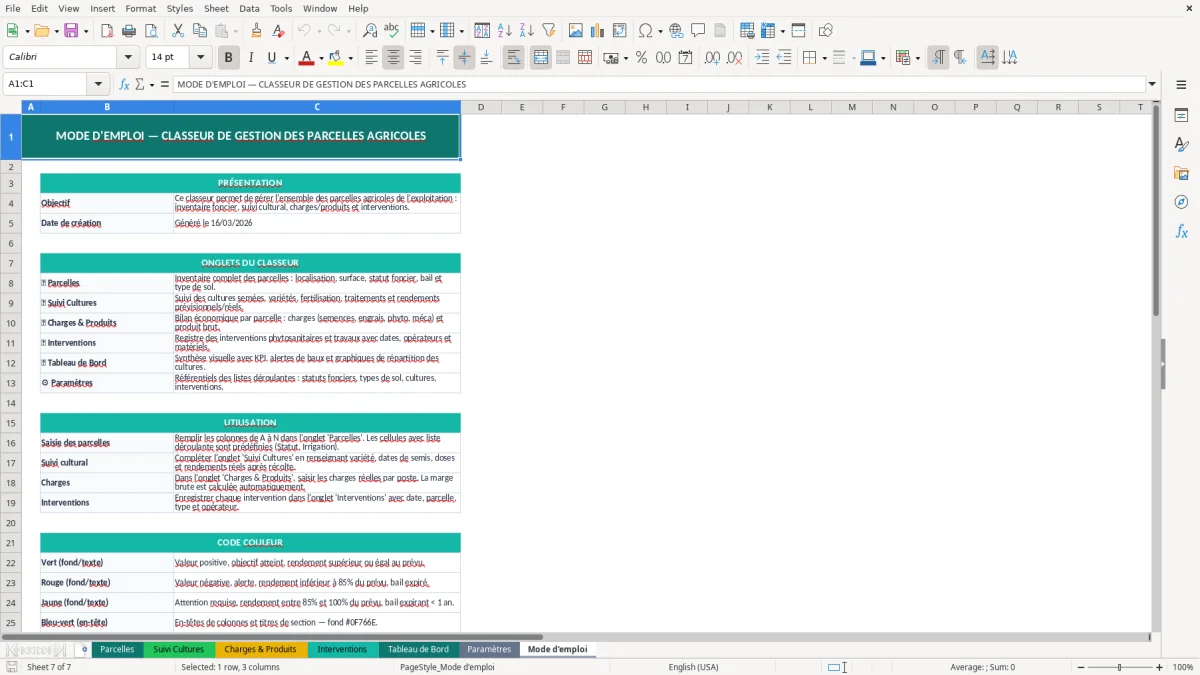Image resolution: width=1200 pixels, height=675 pixels.
Task: Click the zoom in plus button
Action: click(1160, 667)
